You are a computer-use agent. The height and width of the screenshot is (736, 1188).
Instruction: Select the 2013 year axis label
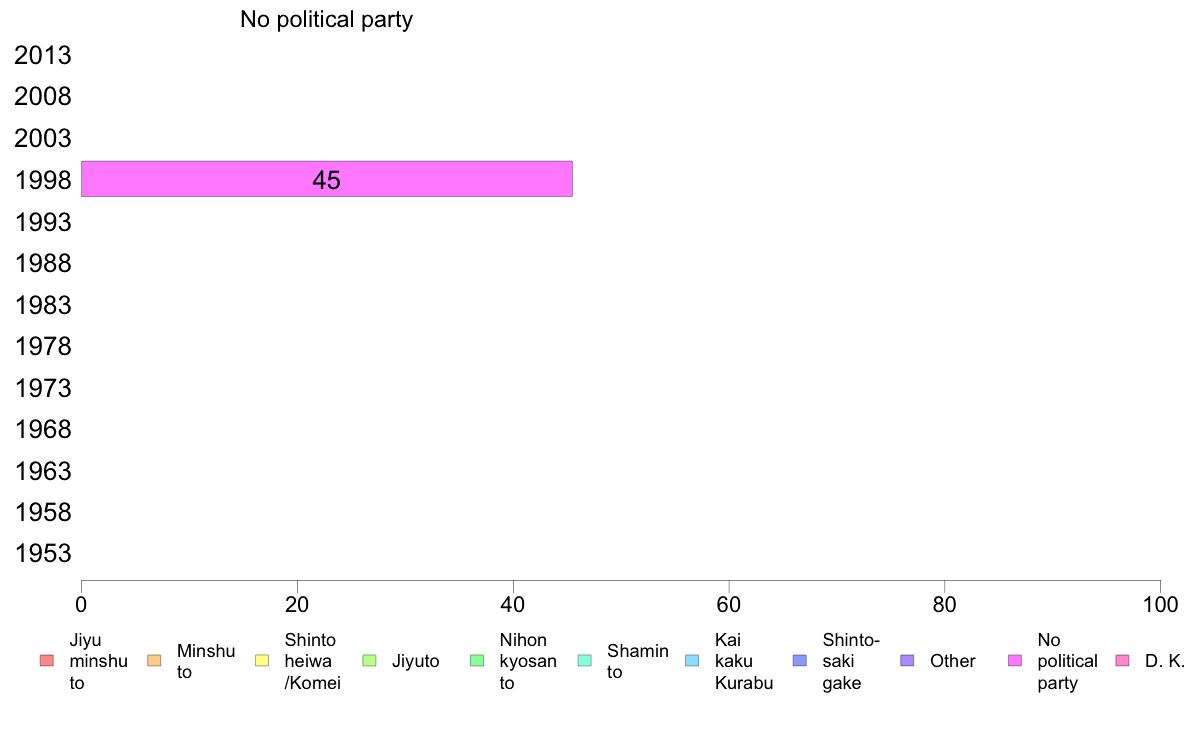(43, 55)
